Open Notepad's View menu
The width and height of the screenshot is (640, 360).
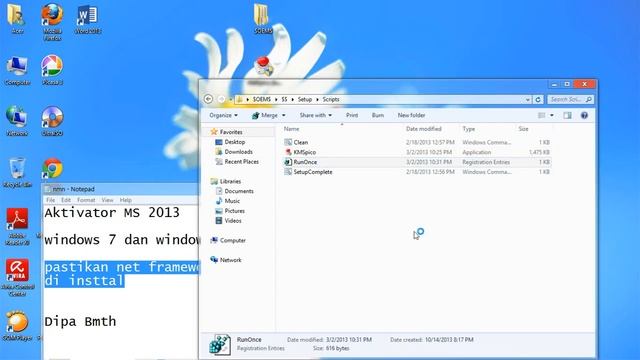[x=107, y=200]
